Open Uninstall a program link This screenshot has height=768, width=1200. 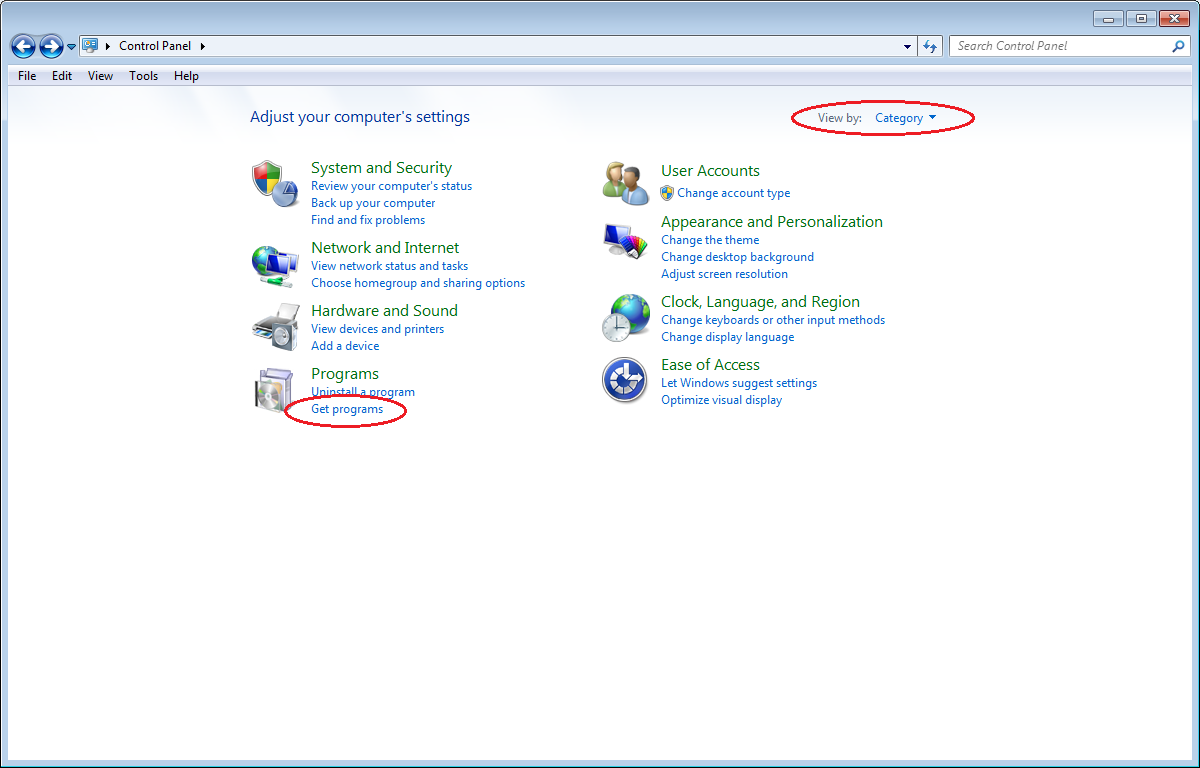pyautogui.click(x=363, y=392)
